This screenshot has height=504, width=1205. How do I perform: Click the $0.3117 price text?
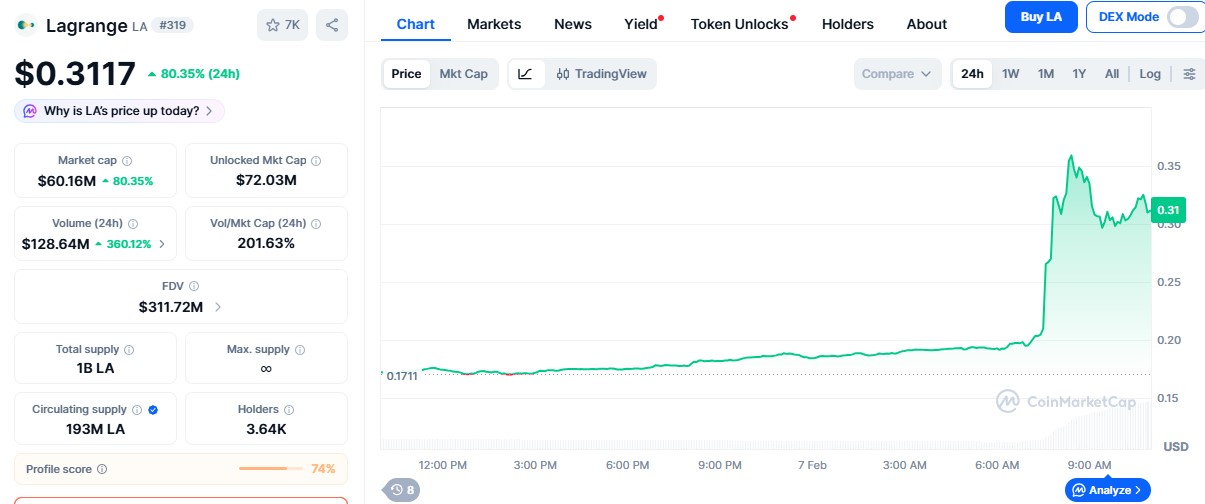coord(75,74)
